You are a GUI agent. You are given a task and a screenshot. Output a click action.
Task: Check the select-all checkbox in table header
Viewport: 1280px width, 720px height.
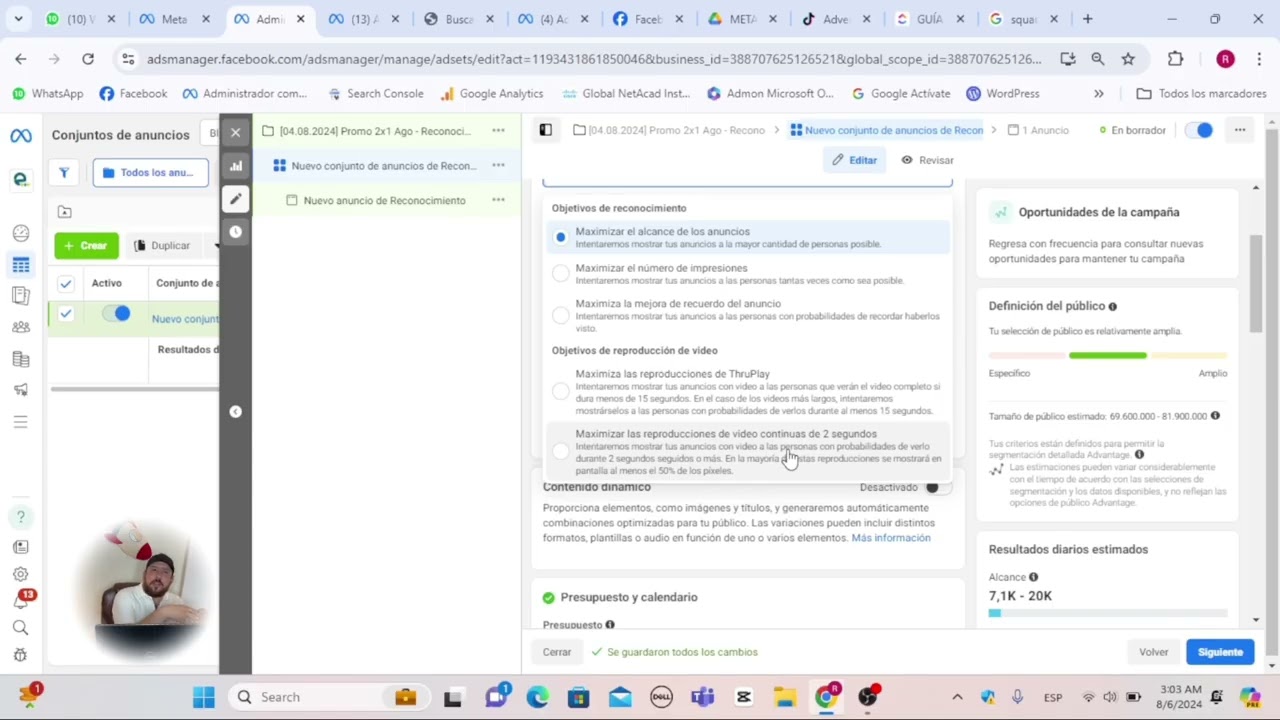tap(66, 283)
